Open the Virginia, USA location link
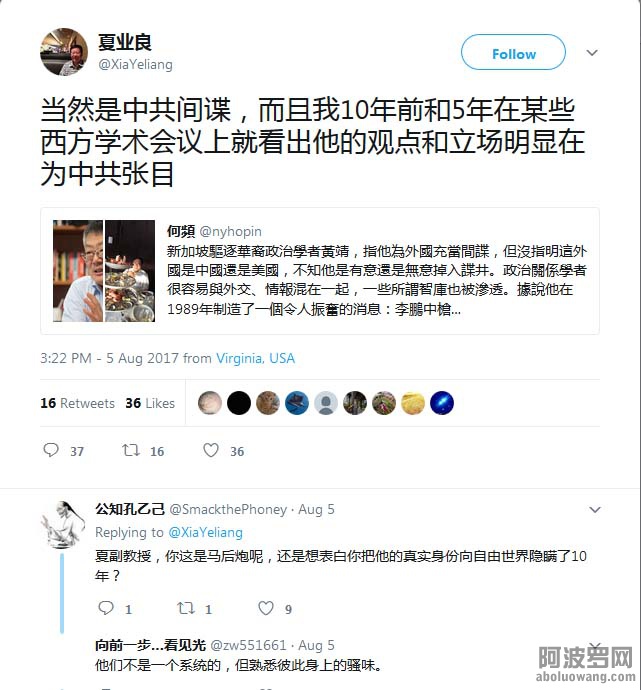The width and height of the screenshot is (641, 690). (x=255, y=358)
